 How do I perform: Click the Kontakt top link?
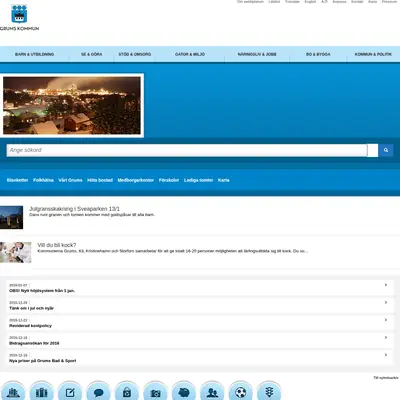(x=357, y=2)
